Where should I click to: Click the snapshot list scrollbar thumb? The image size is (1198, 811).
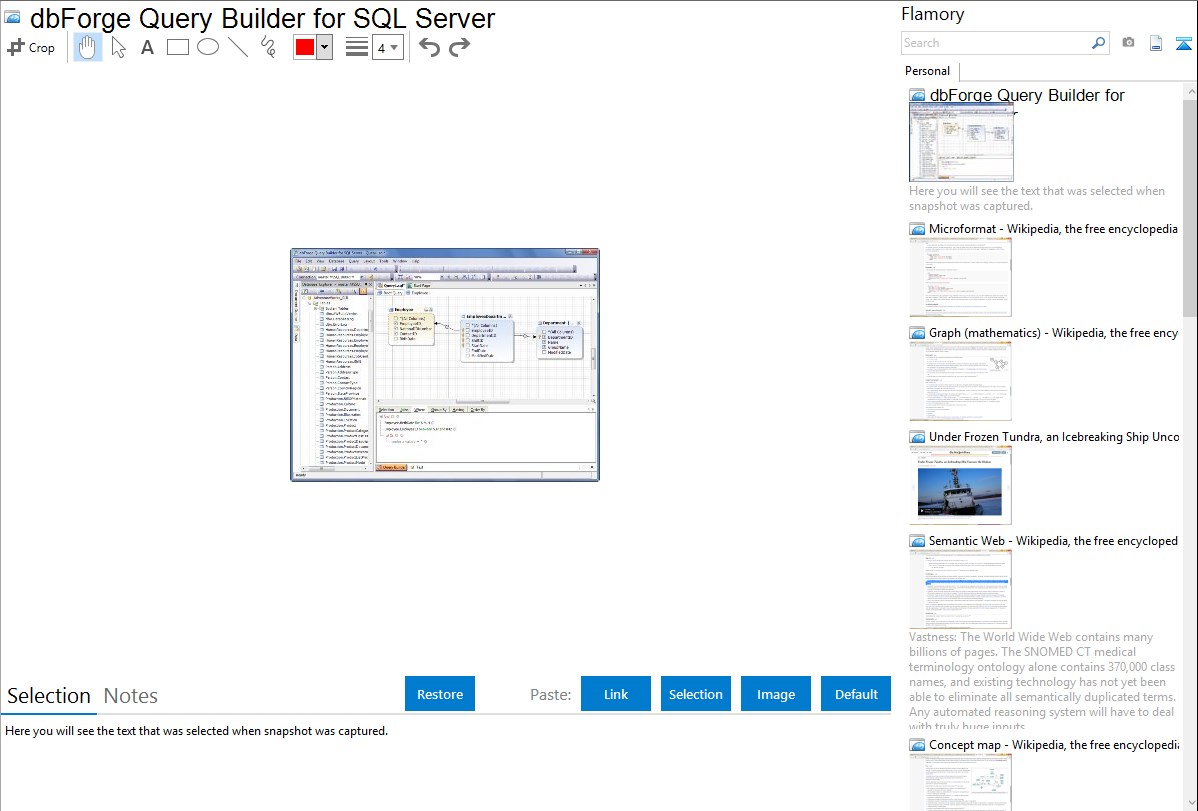coord(1191,206)
